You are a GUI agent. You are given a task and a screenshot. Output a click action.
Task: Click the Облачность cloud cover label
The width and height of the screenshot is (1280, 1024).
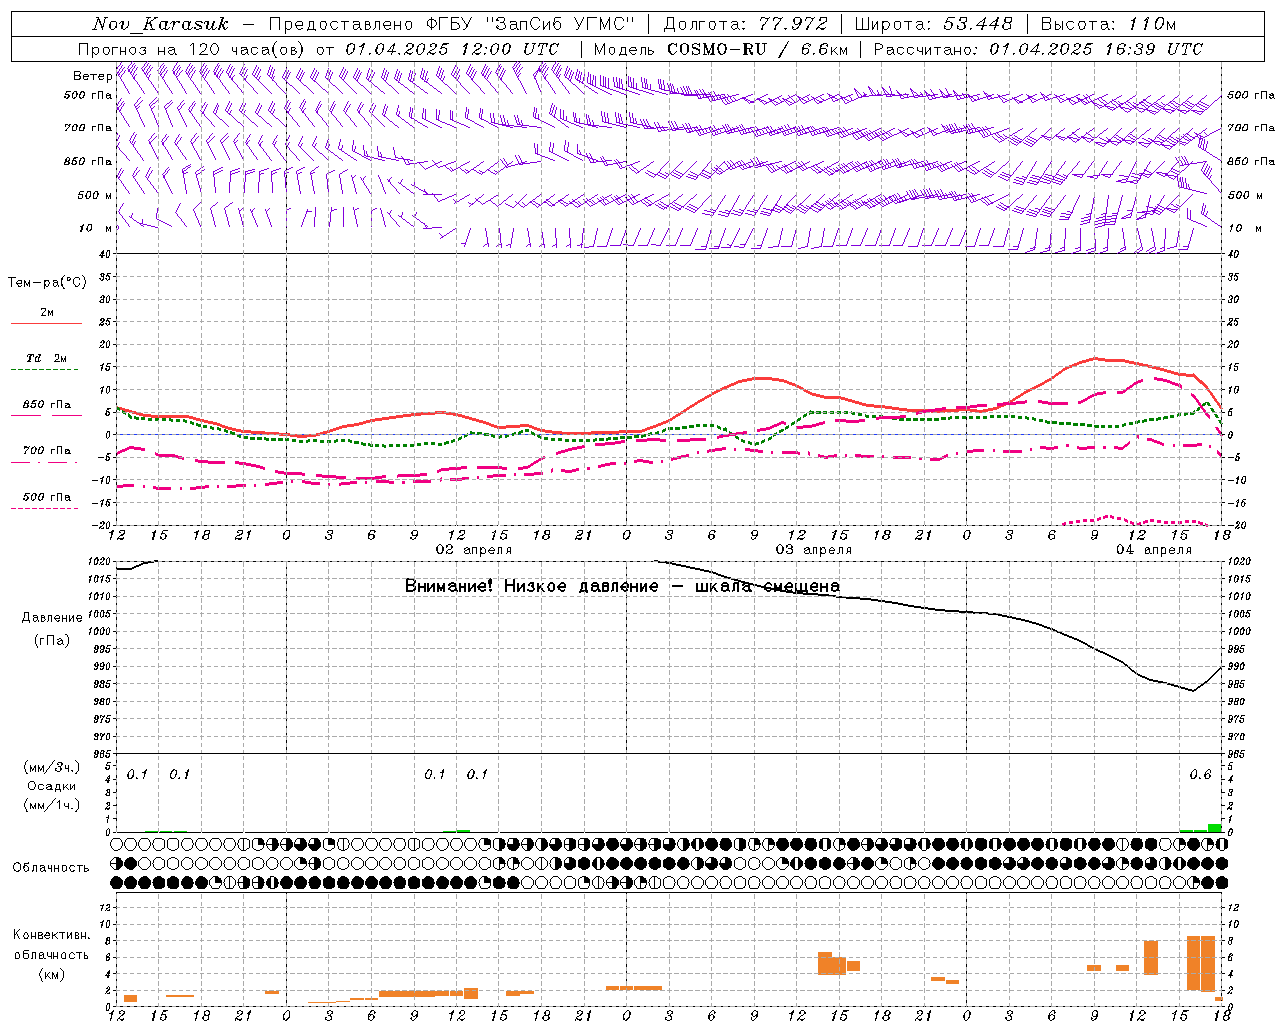tap(51, 868)
